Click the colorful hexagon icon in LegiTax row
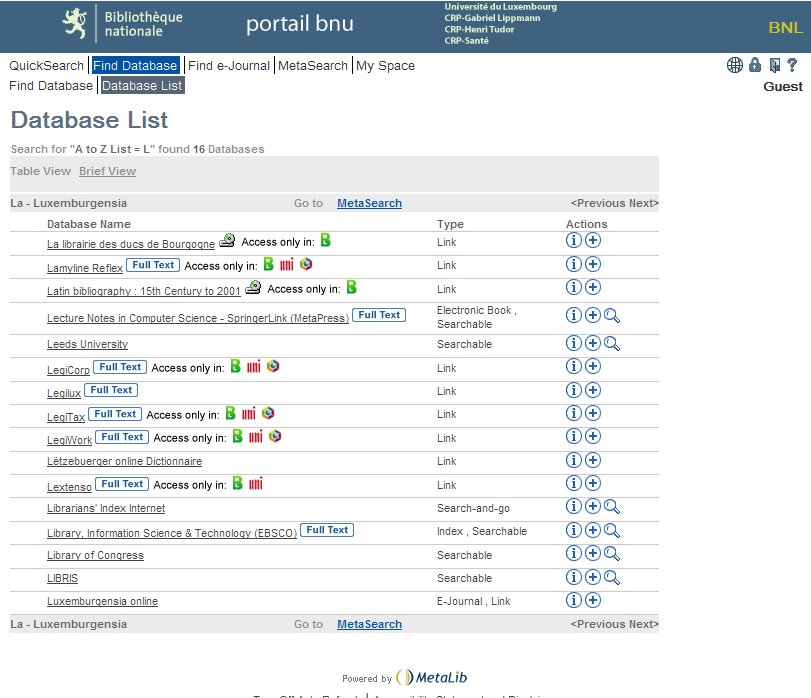The width and height of the screenshot is (811, 698). 268,413
